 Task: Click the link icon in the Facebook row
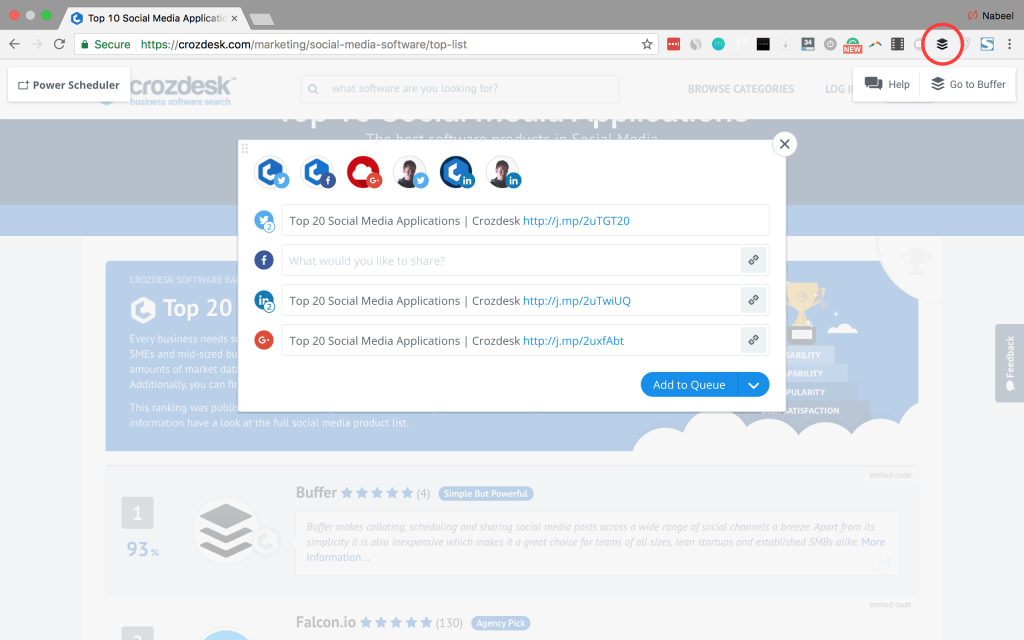pyautogui.click(x=753, y=260)
